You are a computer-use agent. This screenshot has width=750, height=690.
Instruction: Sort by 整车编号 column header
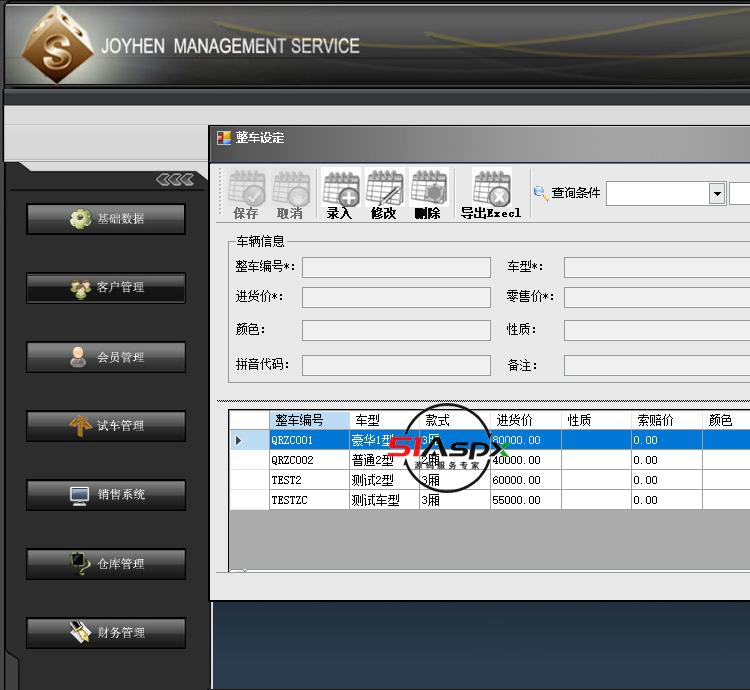[x=309, y=420]
